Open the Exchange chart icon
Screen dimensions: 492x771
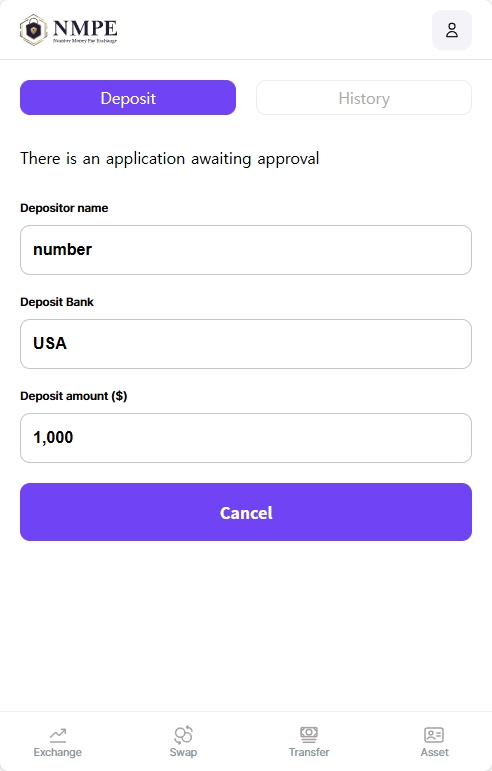click(58, 735)
